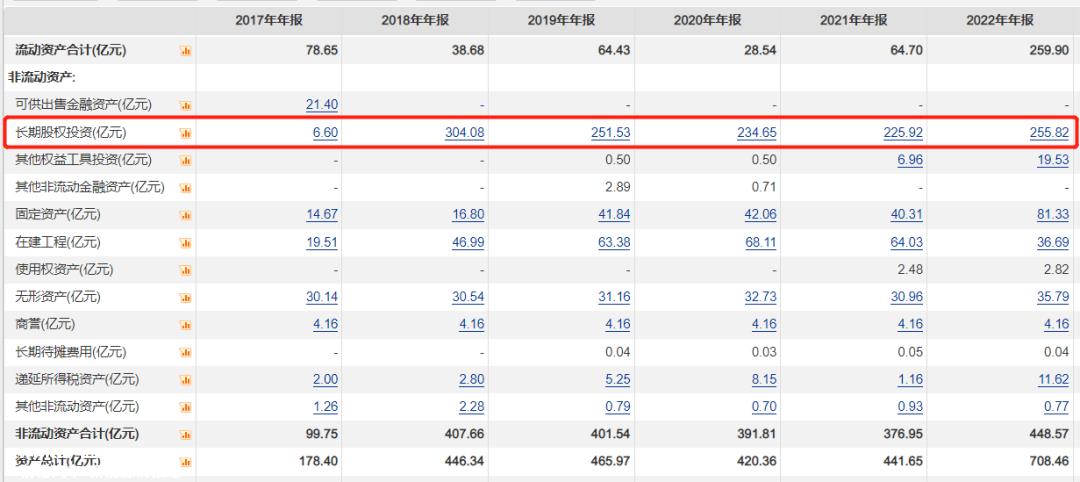The height and width of the screenshot is (482, 1080).
Task: Click the 非流动资产: section label
Action: pyautogui.click(x=41, y=77)
